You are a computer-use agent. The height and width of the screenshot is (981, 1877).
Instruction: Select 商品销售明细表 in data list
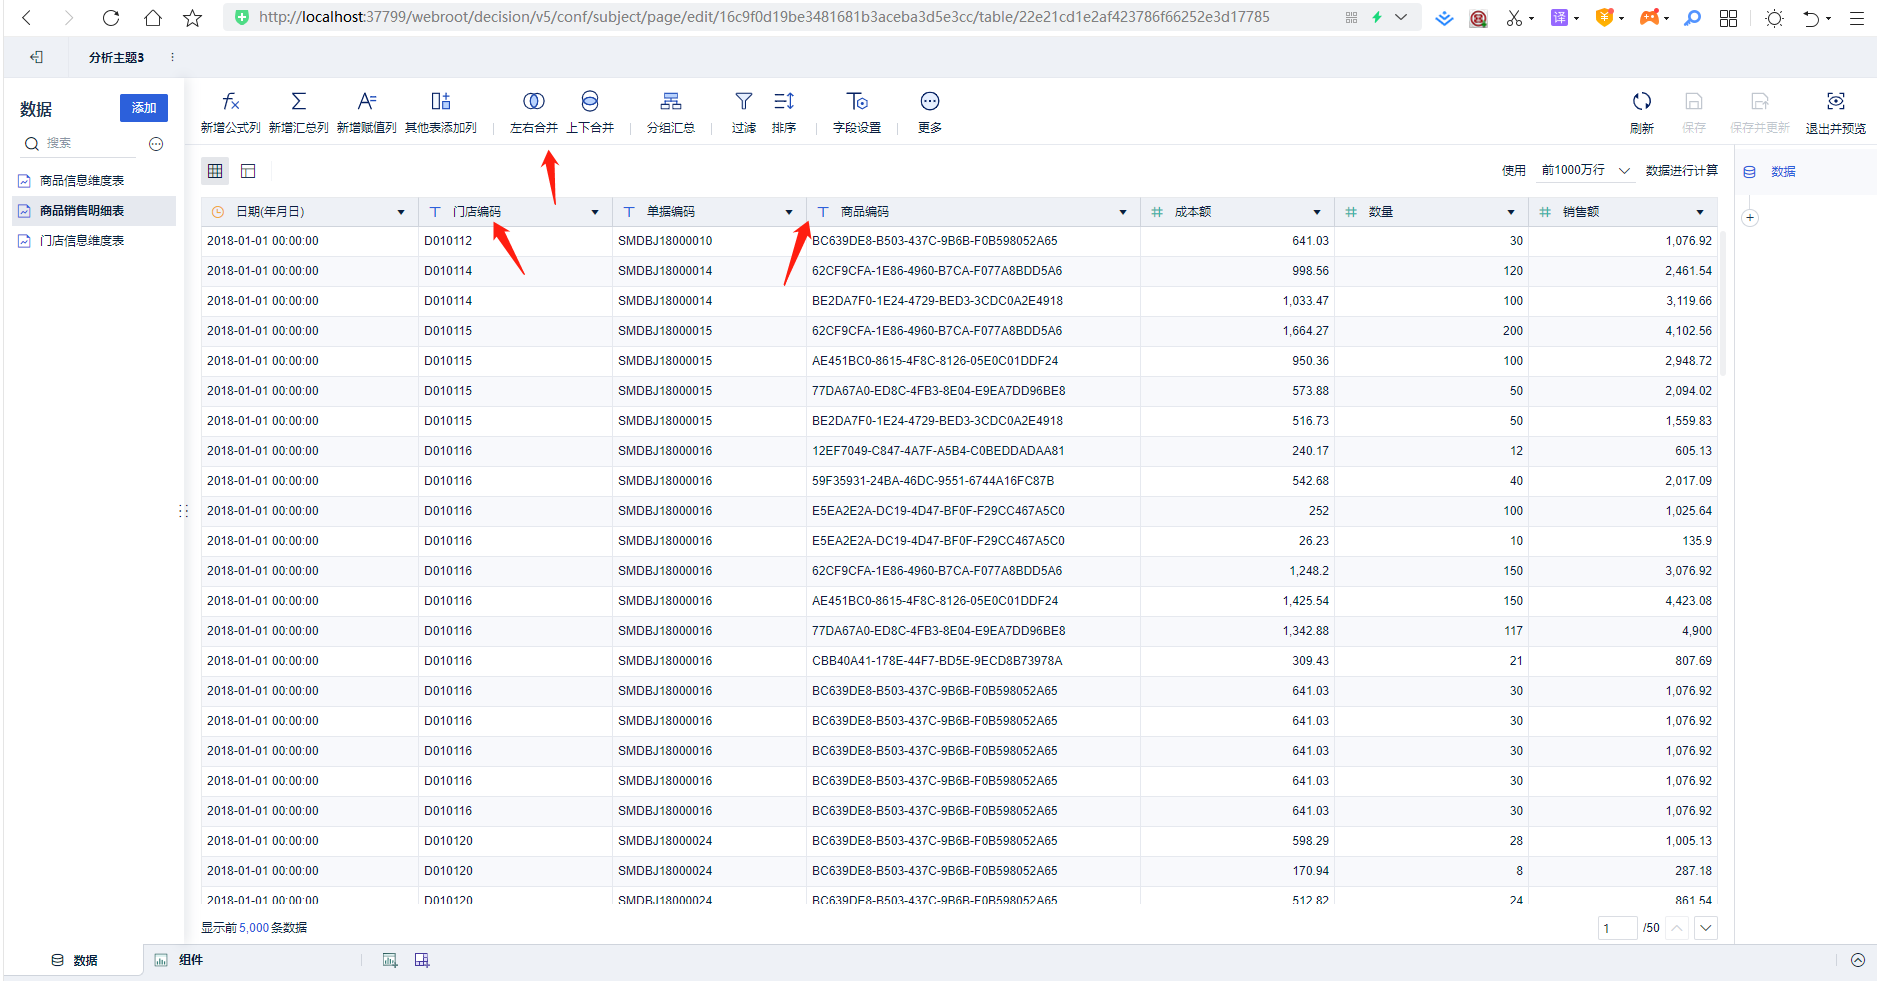[x=94, y=211]
